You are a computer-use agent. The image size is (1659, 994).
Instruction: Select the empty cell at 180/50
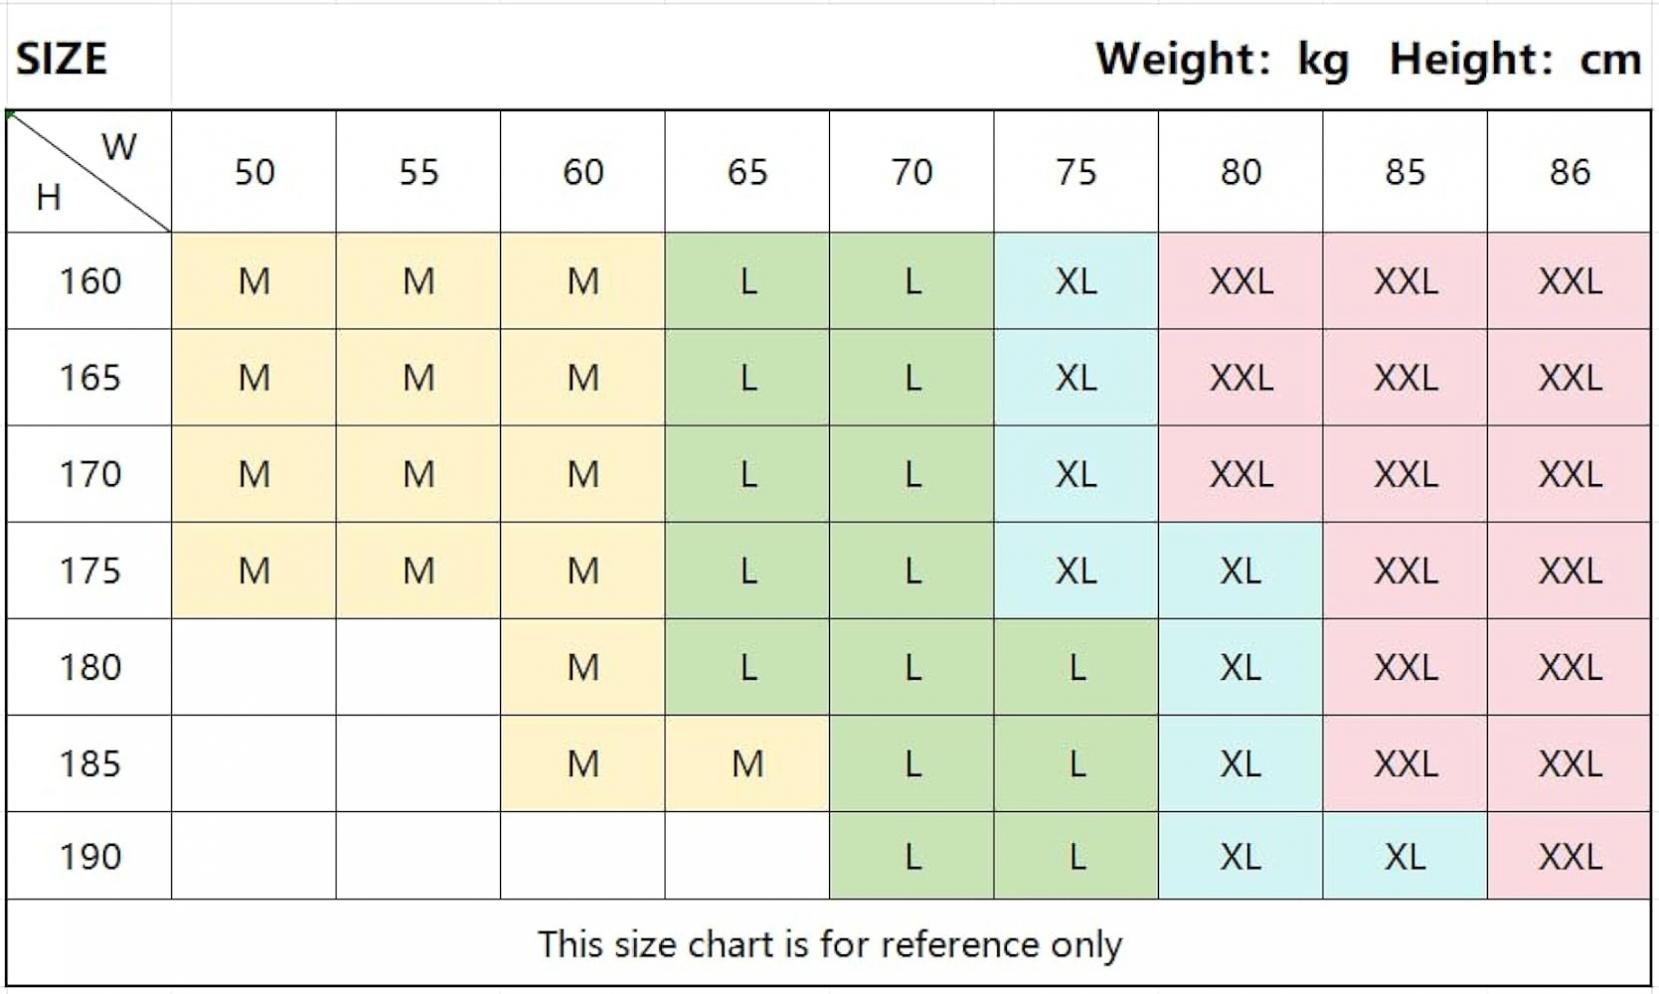click(x=254, y=667)
